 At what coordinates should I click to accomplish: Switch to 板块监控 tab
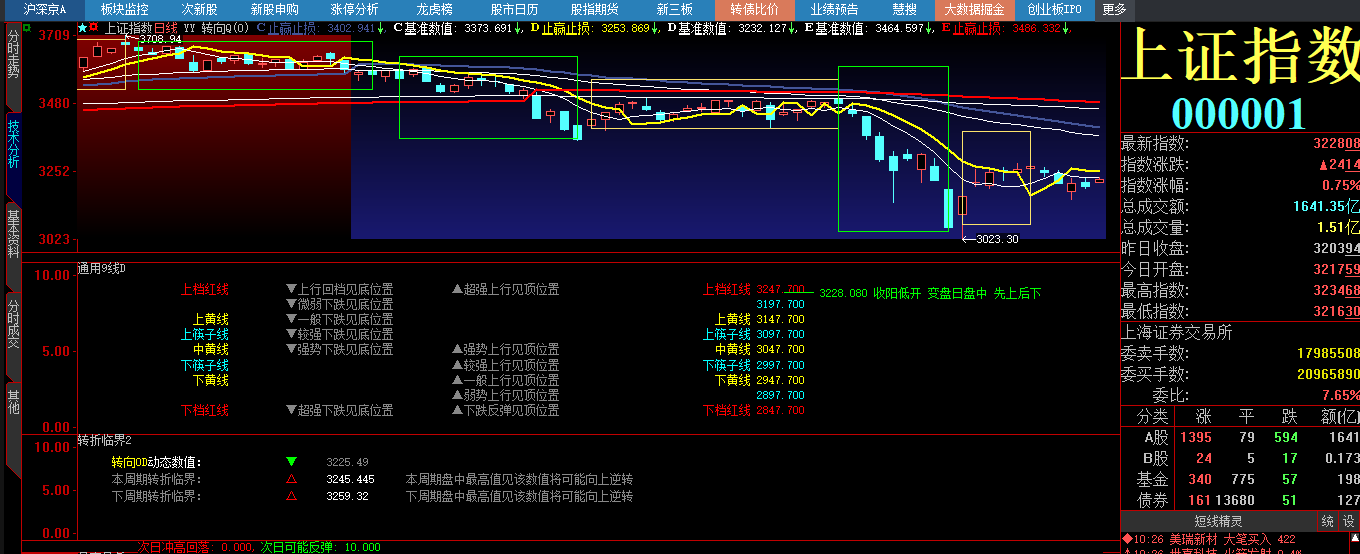124,9
